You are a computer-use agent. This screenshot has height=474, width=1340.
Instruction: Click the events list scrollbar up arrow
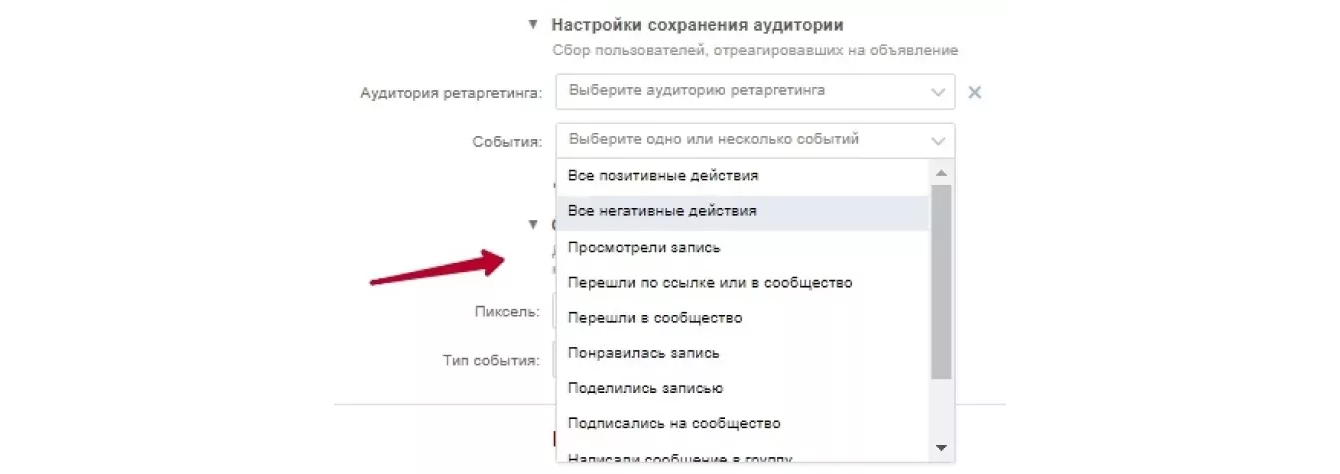(940, 172)
